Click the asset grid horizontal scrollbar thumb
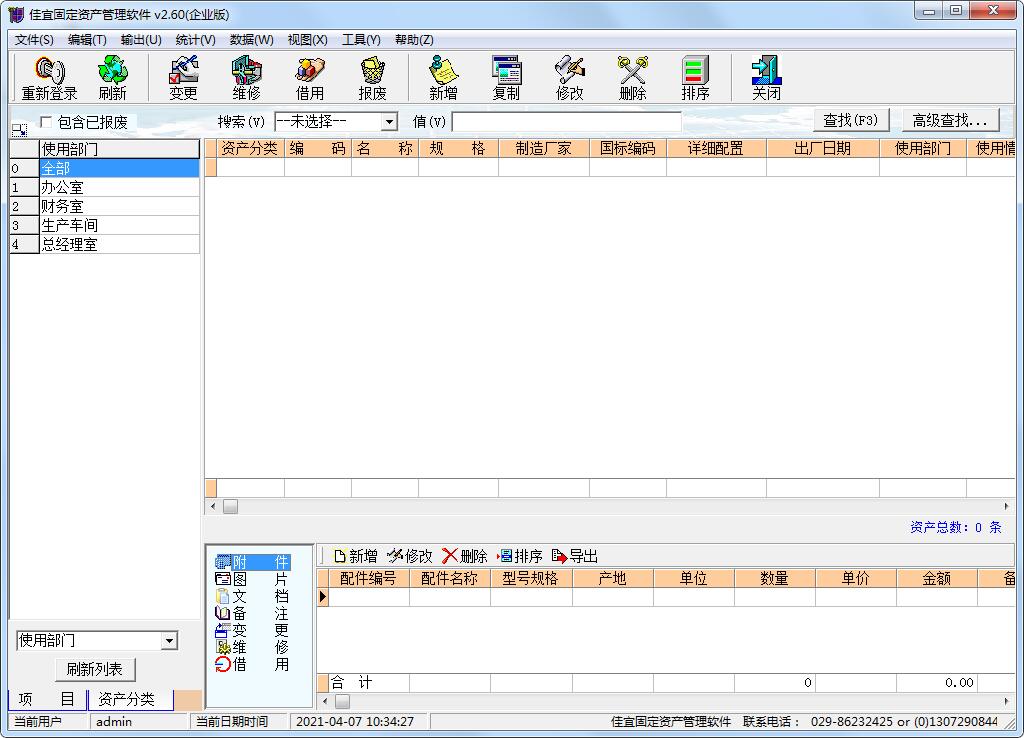Screen dimensions: 1024x738 pyautogui.click(x=230, y=507)
